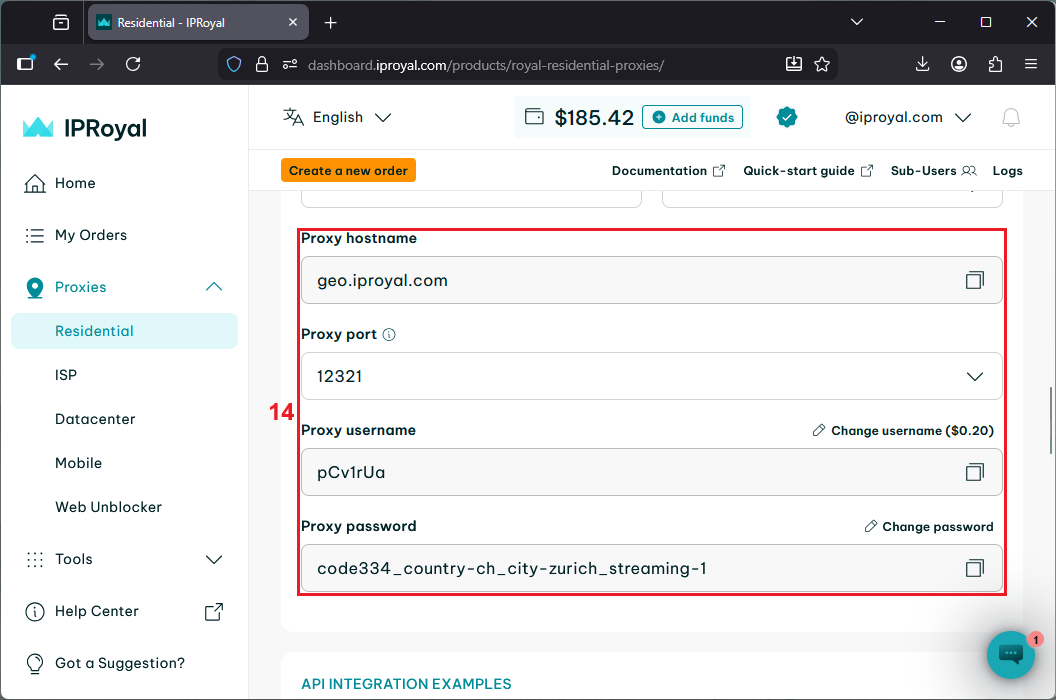Image resolution: width=1056 pixels, height=700 pixels.
Task: Open the list all tabs dropdown
Action: click(857, 22)
